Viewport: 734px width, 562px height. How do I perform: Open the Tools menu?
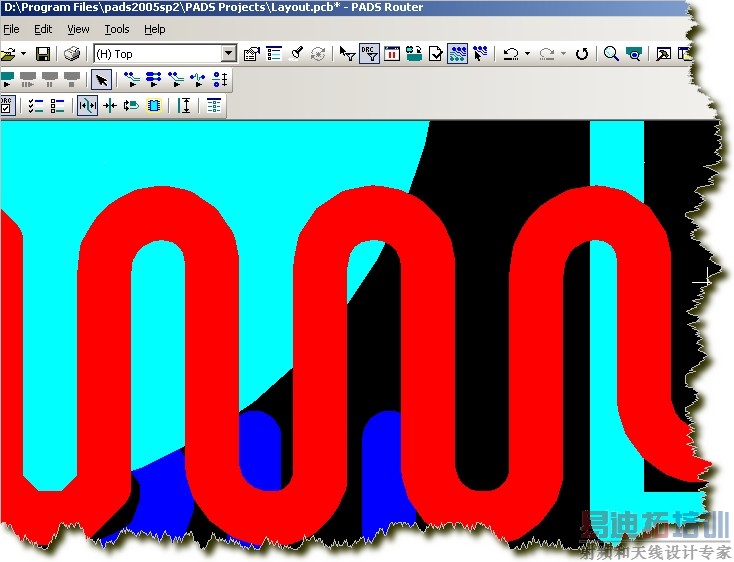pos(117,29)
